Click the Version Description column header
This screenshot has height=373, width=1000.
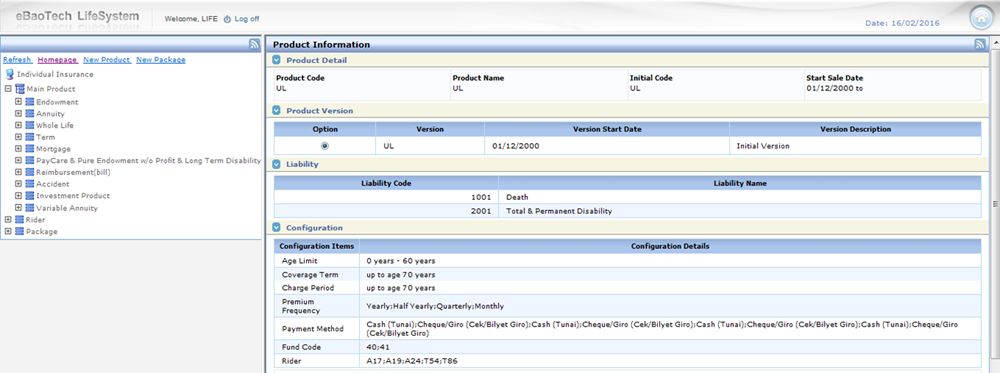(x=855, y=129)
